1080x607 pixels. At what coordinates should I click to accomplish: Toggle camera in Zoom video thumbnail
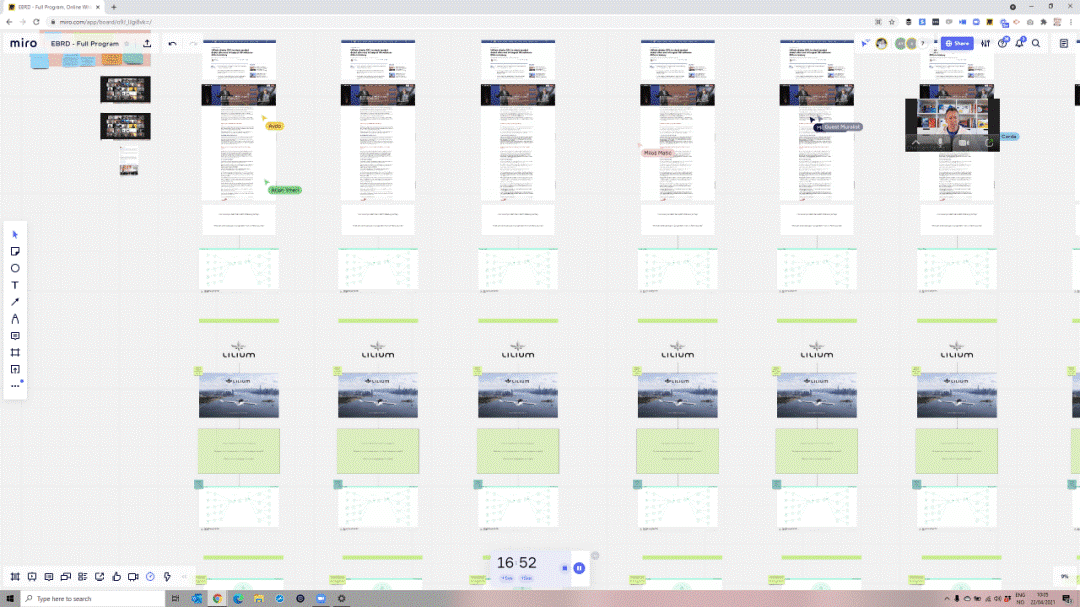965,143
